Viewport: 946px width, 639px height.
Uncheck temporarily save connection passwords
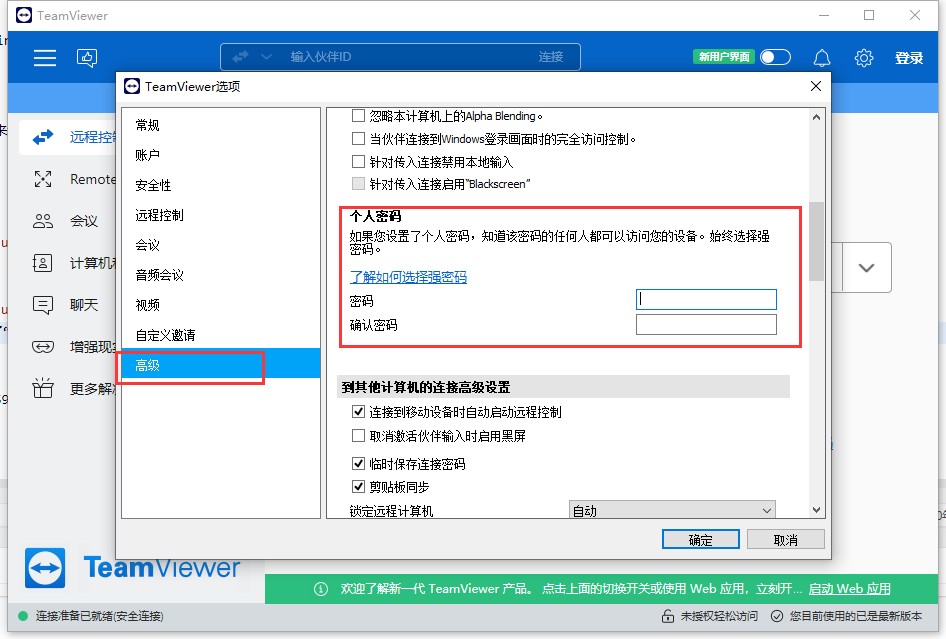click(x=358, y=463)
